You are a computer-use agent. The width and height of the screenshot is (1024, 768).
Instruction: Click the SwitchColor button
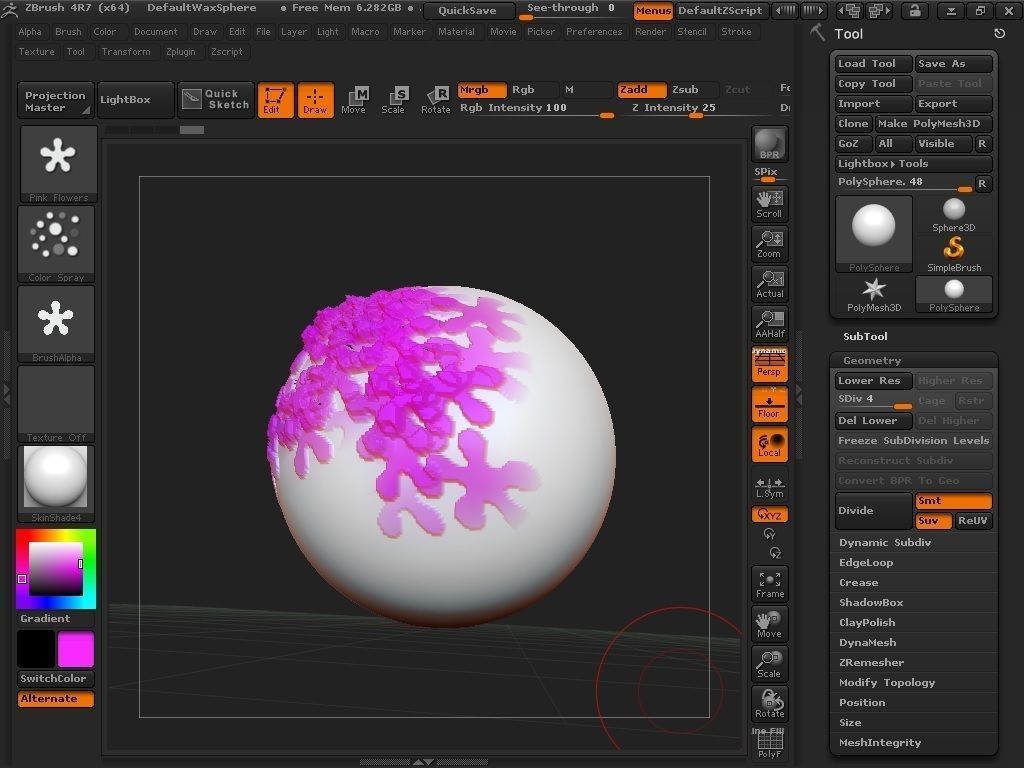56,679
